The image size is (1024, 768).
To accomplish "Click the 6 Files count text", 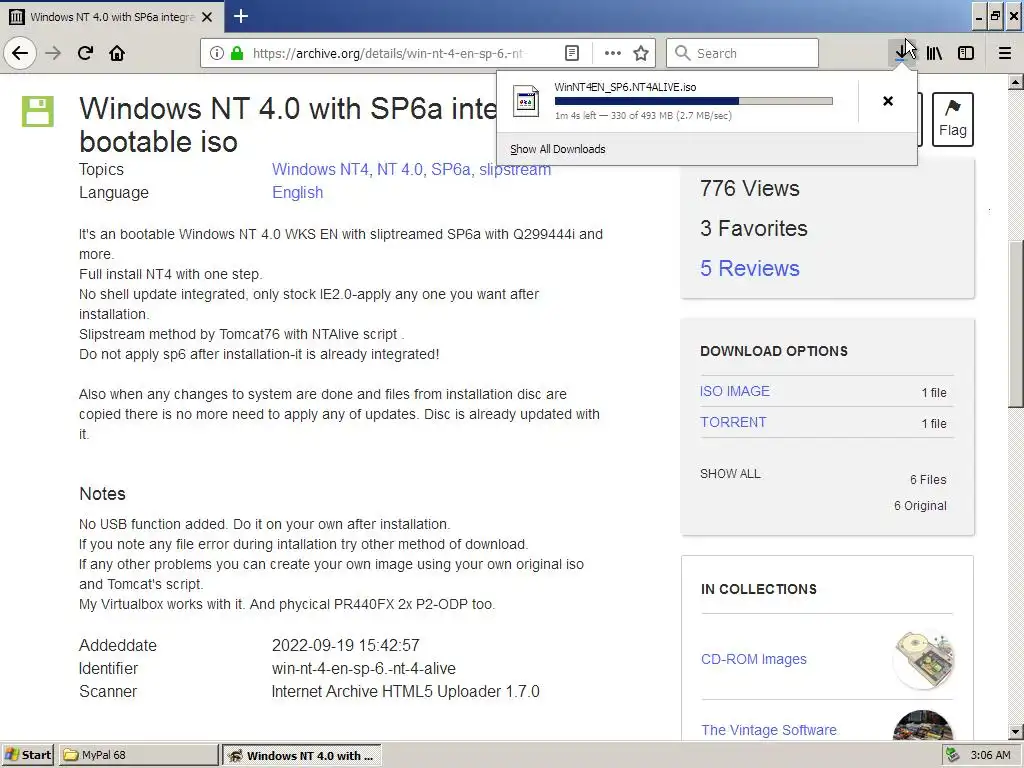I will (928, 479).
